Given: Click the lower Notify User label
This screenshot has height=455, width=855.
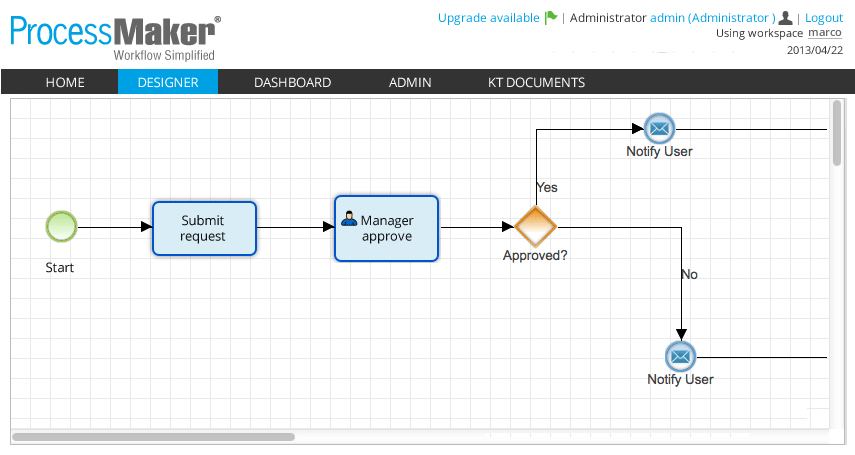Looking at the screenshot, I should pyautogui.click(x=681, y=379).
